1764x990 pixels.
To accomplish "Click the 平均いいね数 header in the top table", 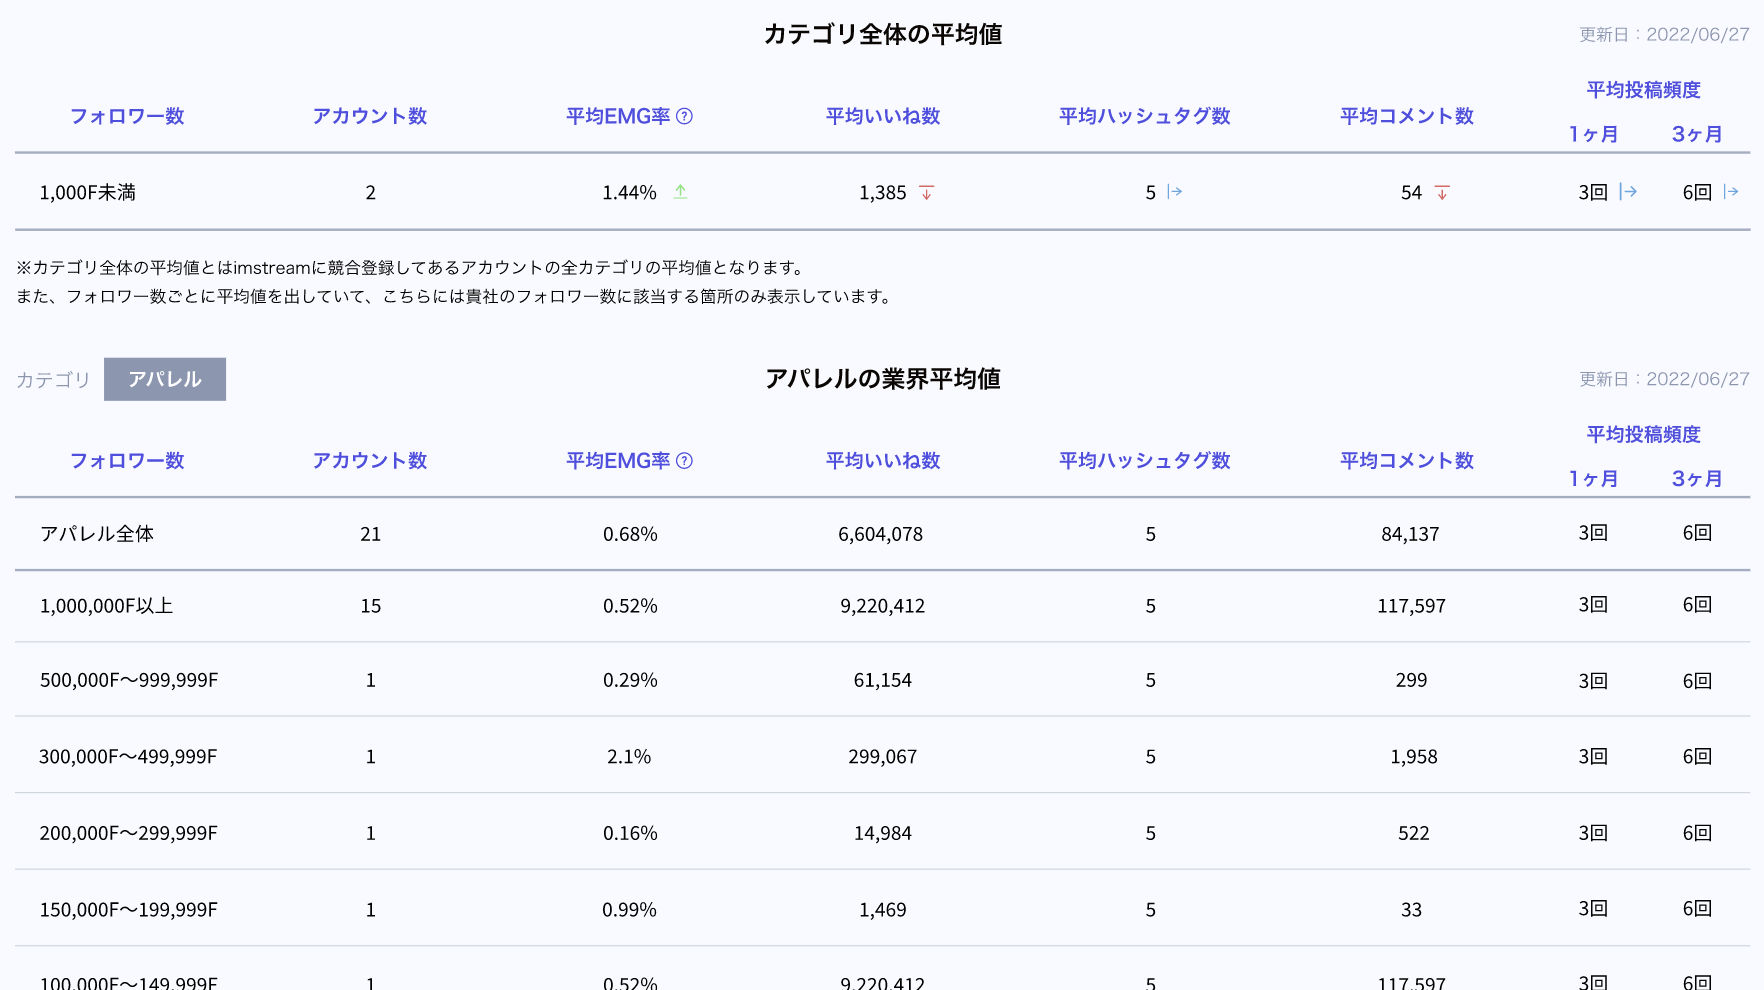I will (882, 115).
